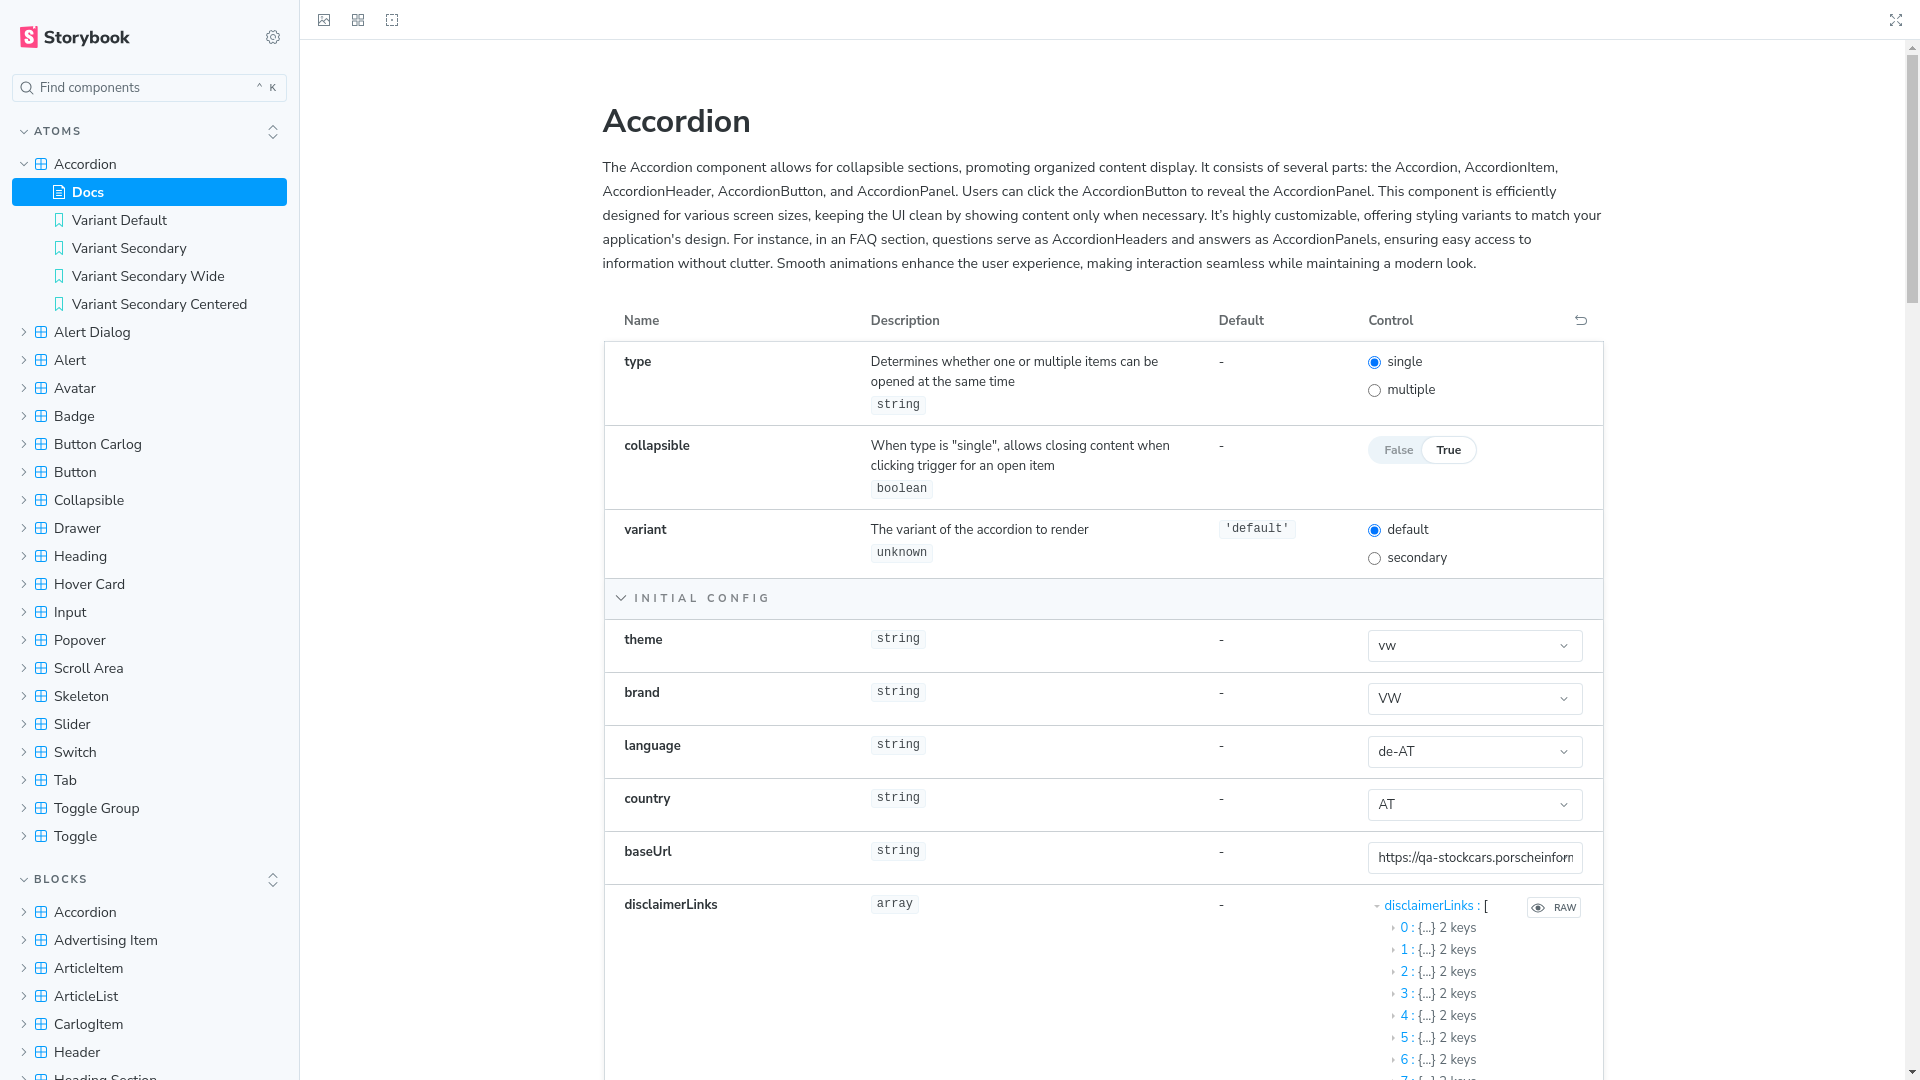Choose the secondary variant radio

(1374, 559)
